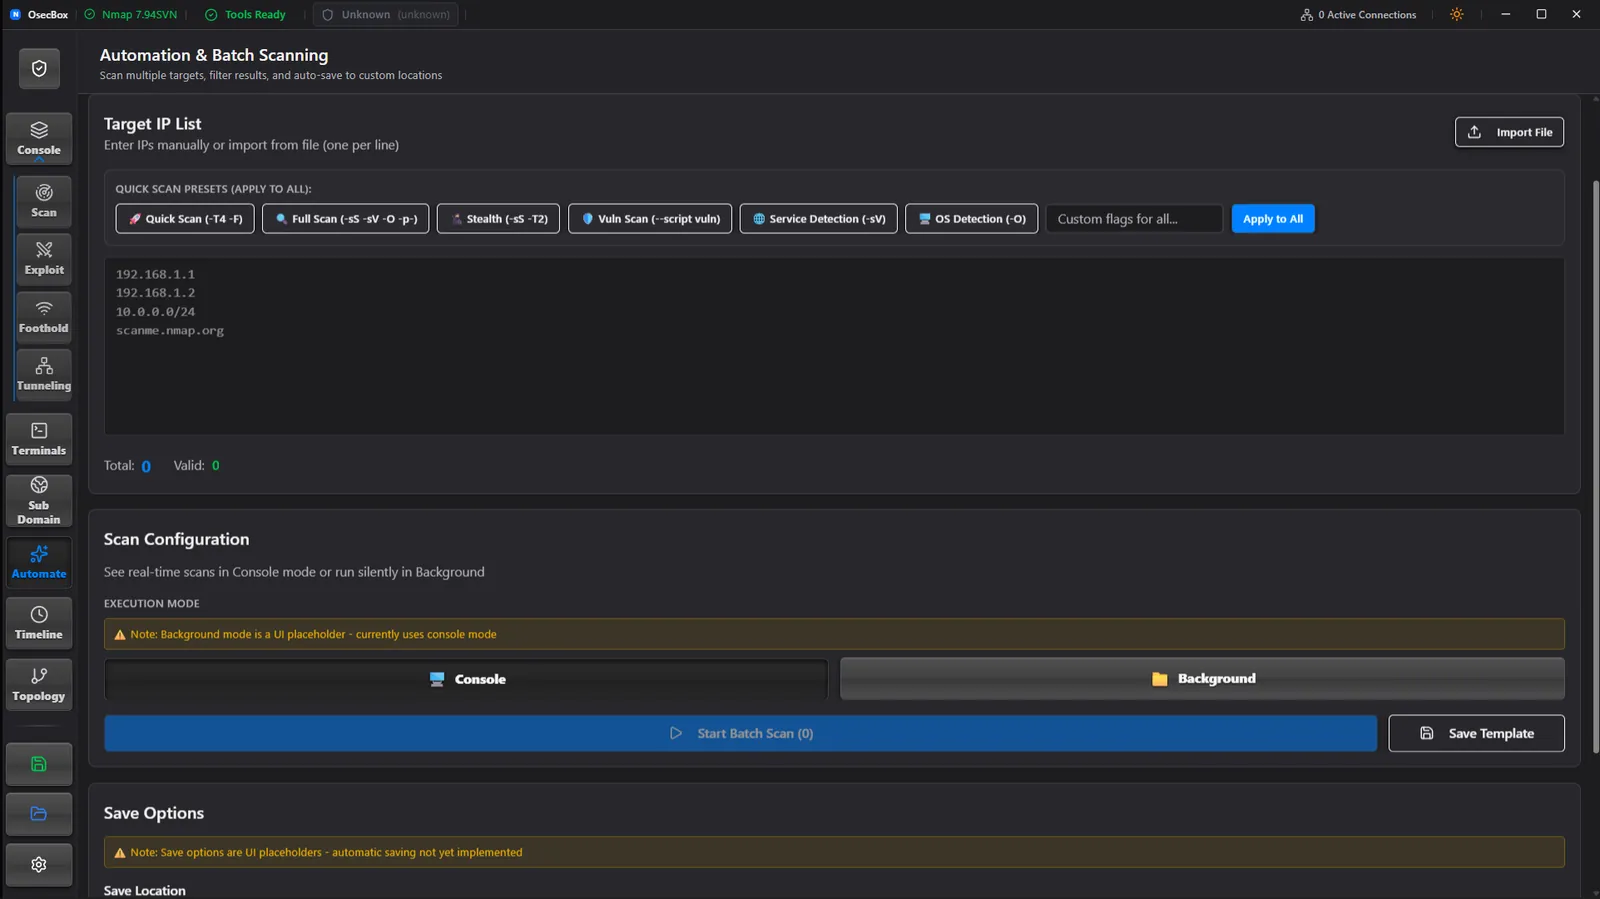Click the Automation & Batch Scanning heading
The width and height of the screenshot is (1600, 899).
click(x=214, y=55)
